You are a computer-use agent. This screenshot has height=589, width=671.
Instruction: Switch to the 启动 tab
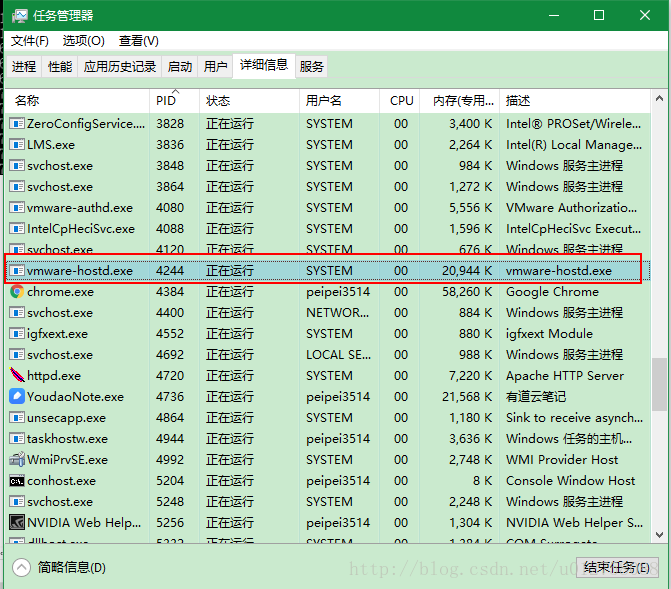pos(180,67)
